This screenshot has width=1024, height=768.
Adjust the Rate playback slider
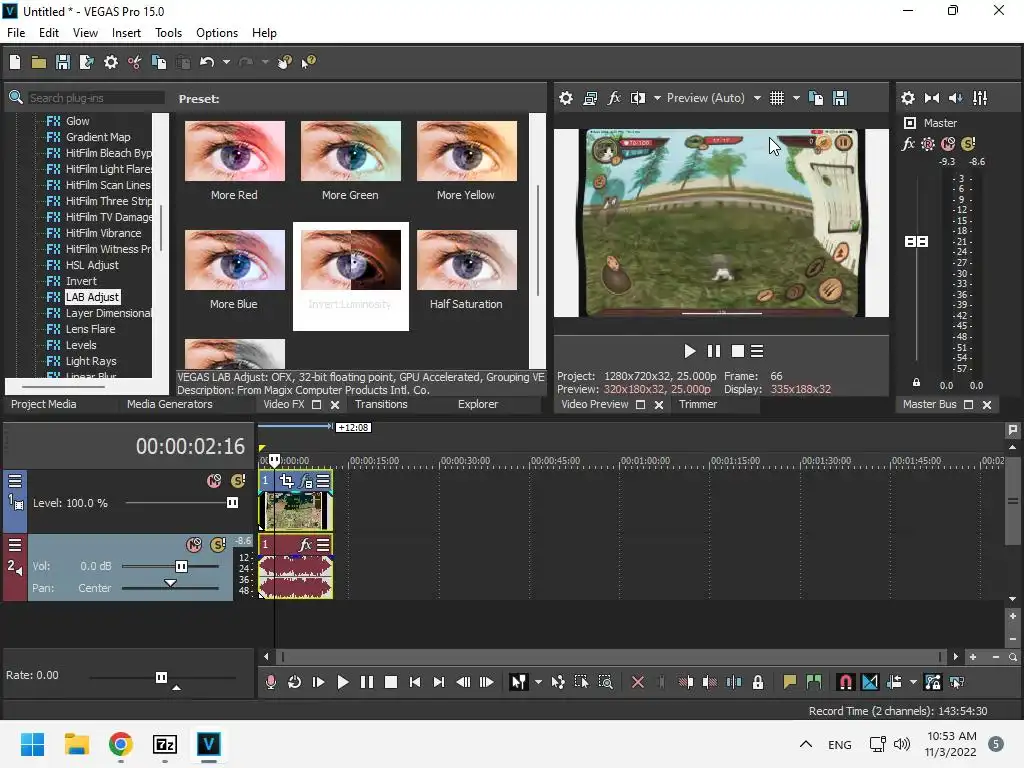click(x=162, y=677)
